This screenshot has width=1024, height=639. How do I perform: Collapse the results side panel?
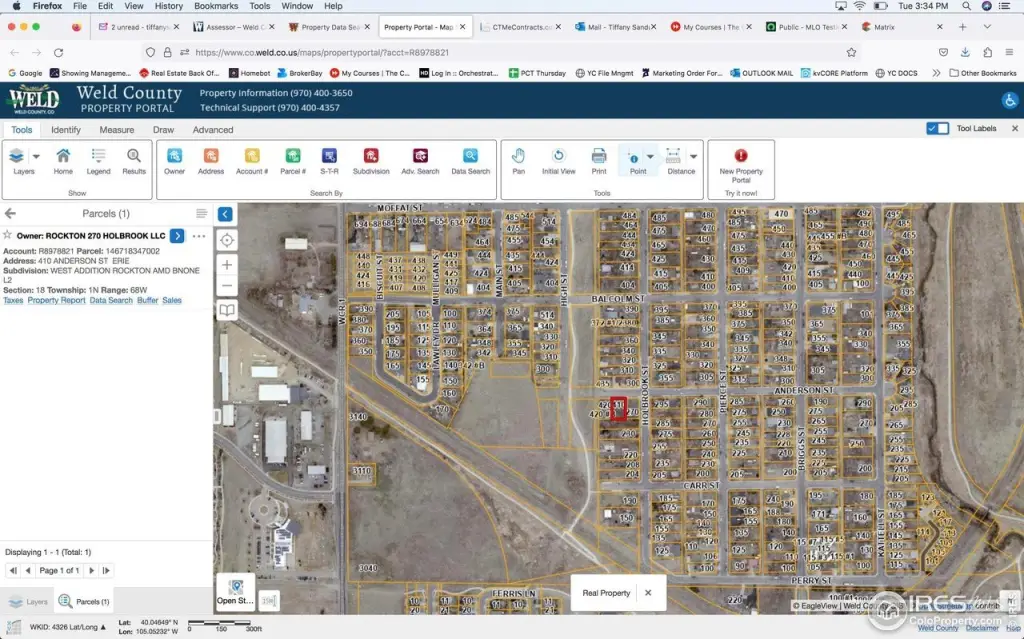tap(225, 214)
